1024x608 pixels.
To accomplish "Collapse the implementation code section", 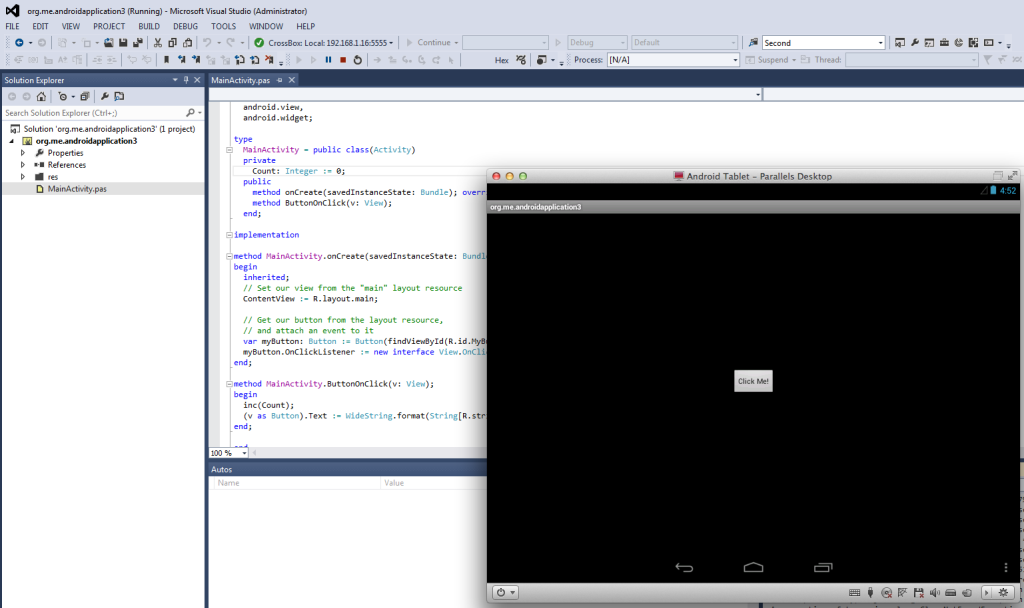I will [229, 235].
